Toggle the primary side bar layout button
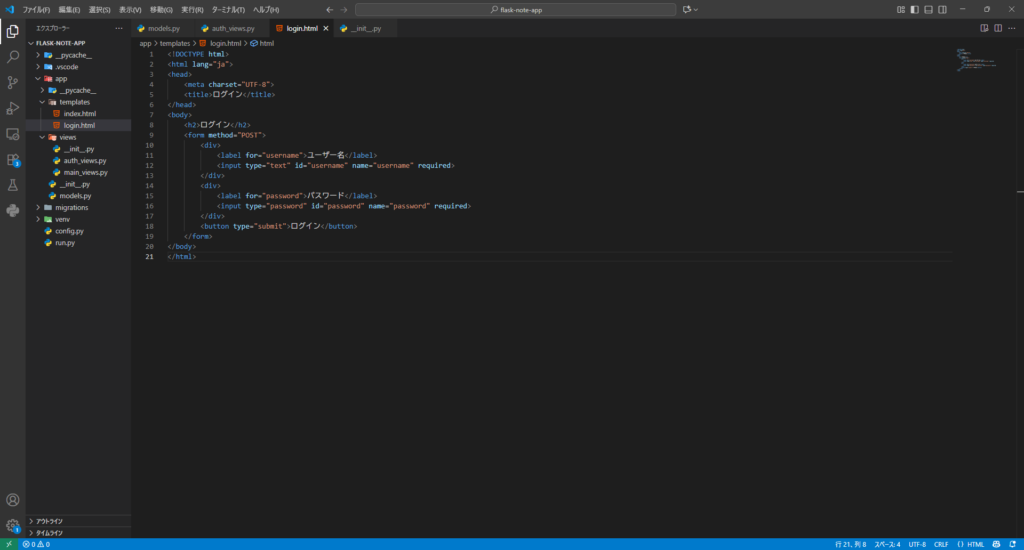The width and height of the screenshot is (1024, 550). click(914, 9)
